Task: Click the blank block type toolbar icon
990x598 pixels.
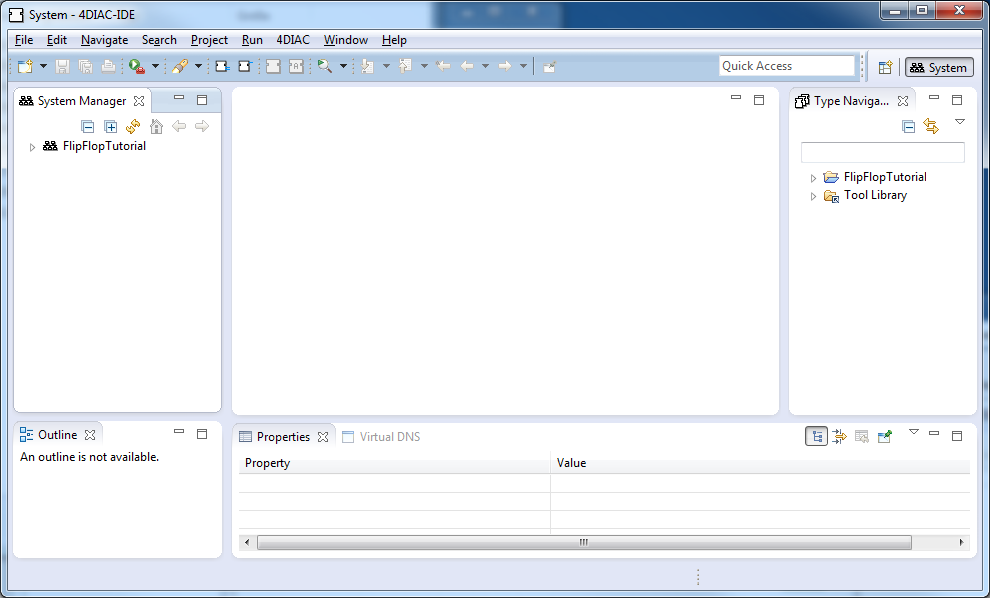Action: click(273, 66)
